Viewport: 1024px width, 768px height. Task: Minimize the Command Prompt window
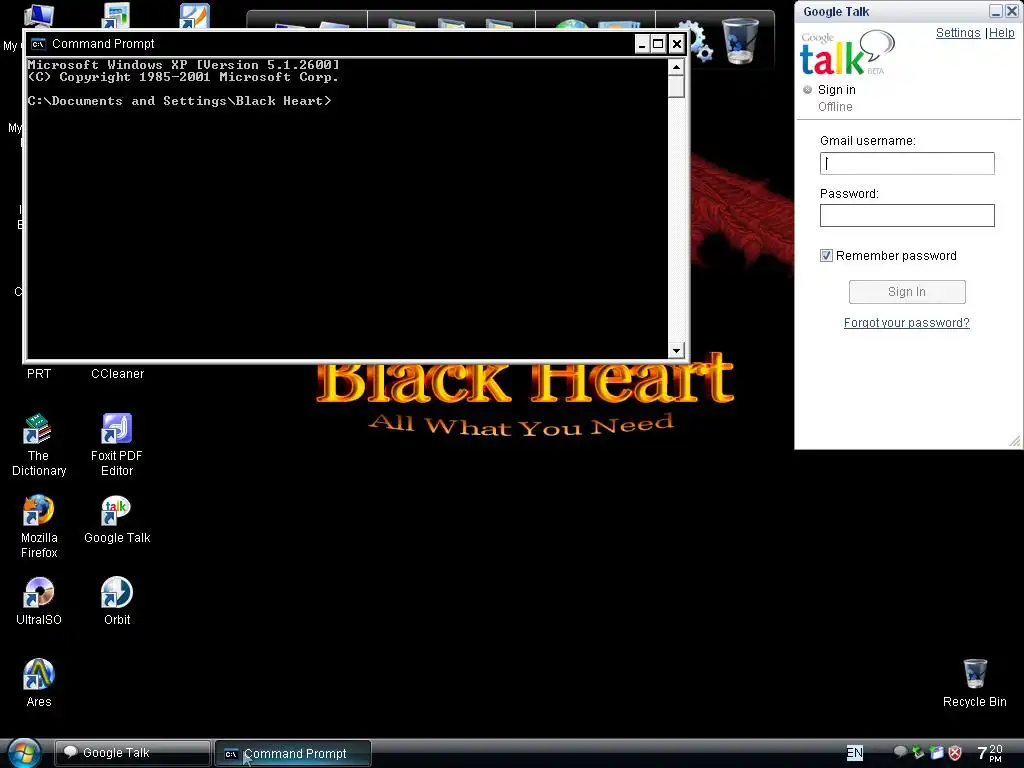pyautogui.click(x=642, y=44)
